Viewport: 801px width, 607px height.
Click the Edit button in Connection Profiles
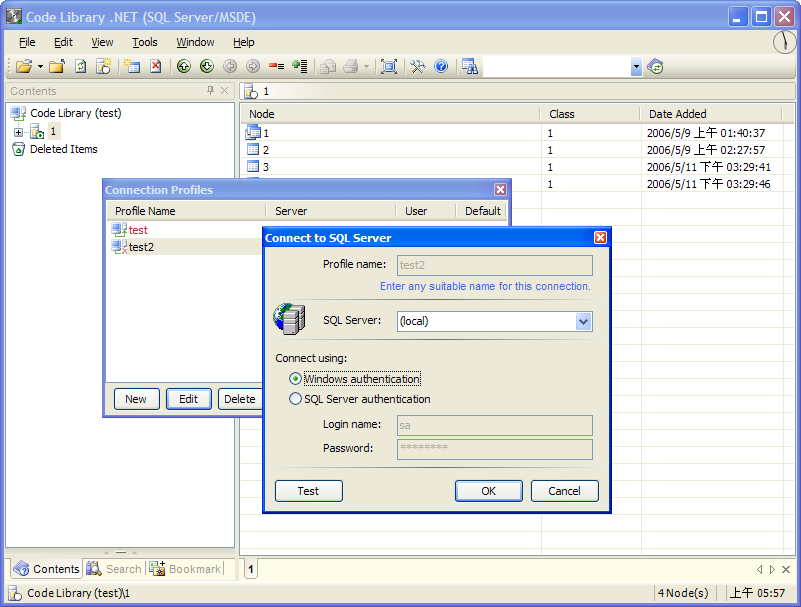pyautogui.click(x=189, y=399)
